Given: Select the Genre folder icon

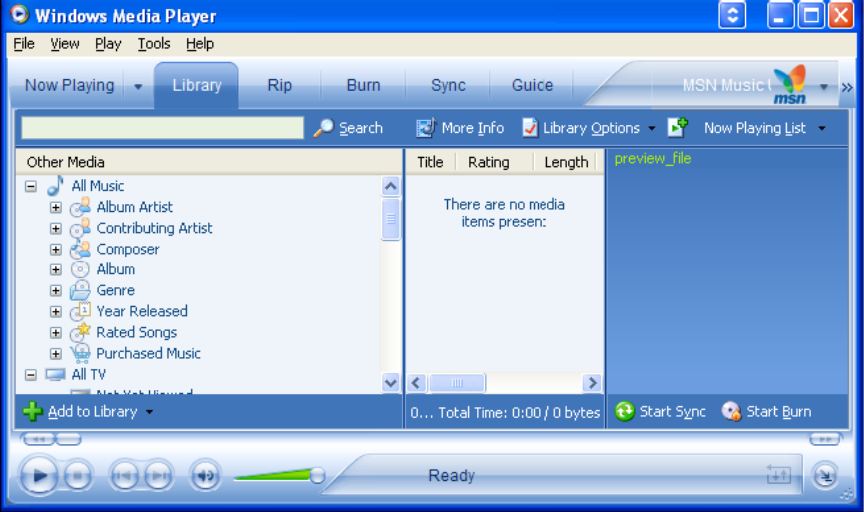Looking at the screenshot, I should 80,290.
